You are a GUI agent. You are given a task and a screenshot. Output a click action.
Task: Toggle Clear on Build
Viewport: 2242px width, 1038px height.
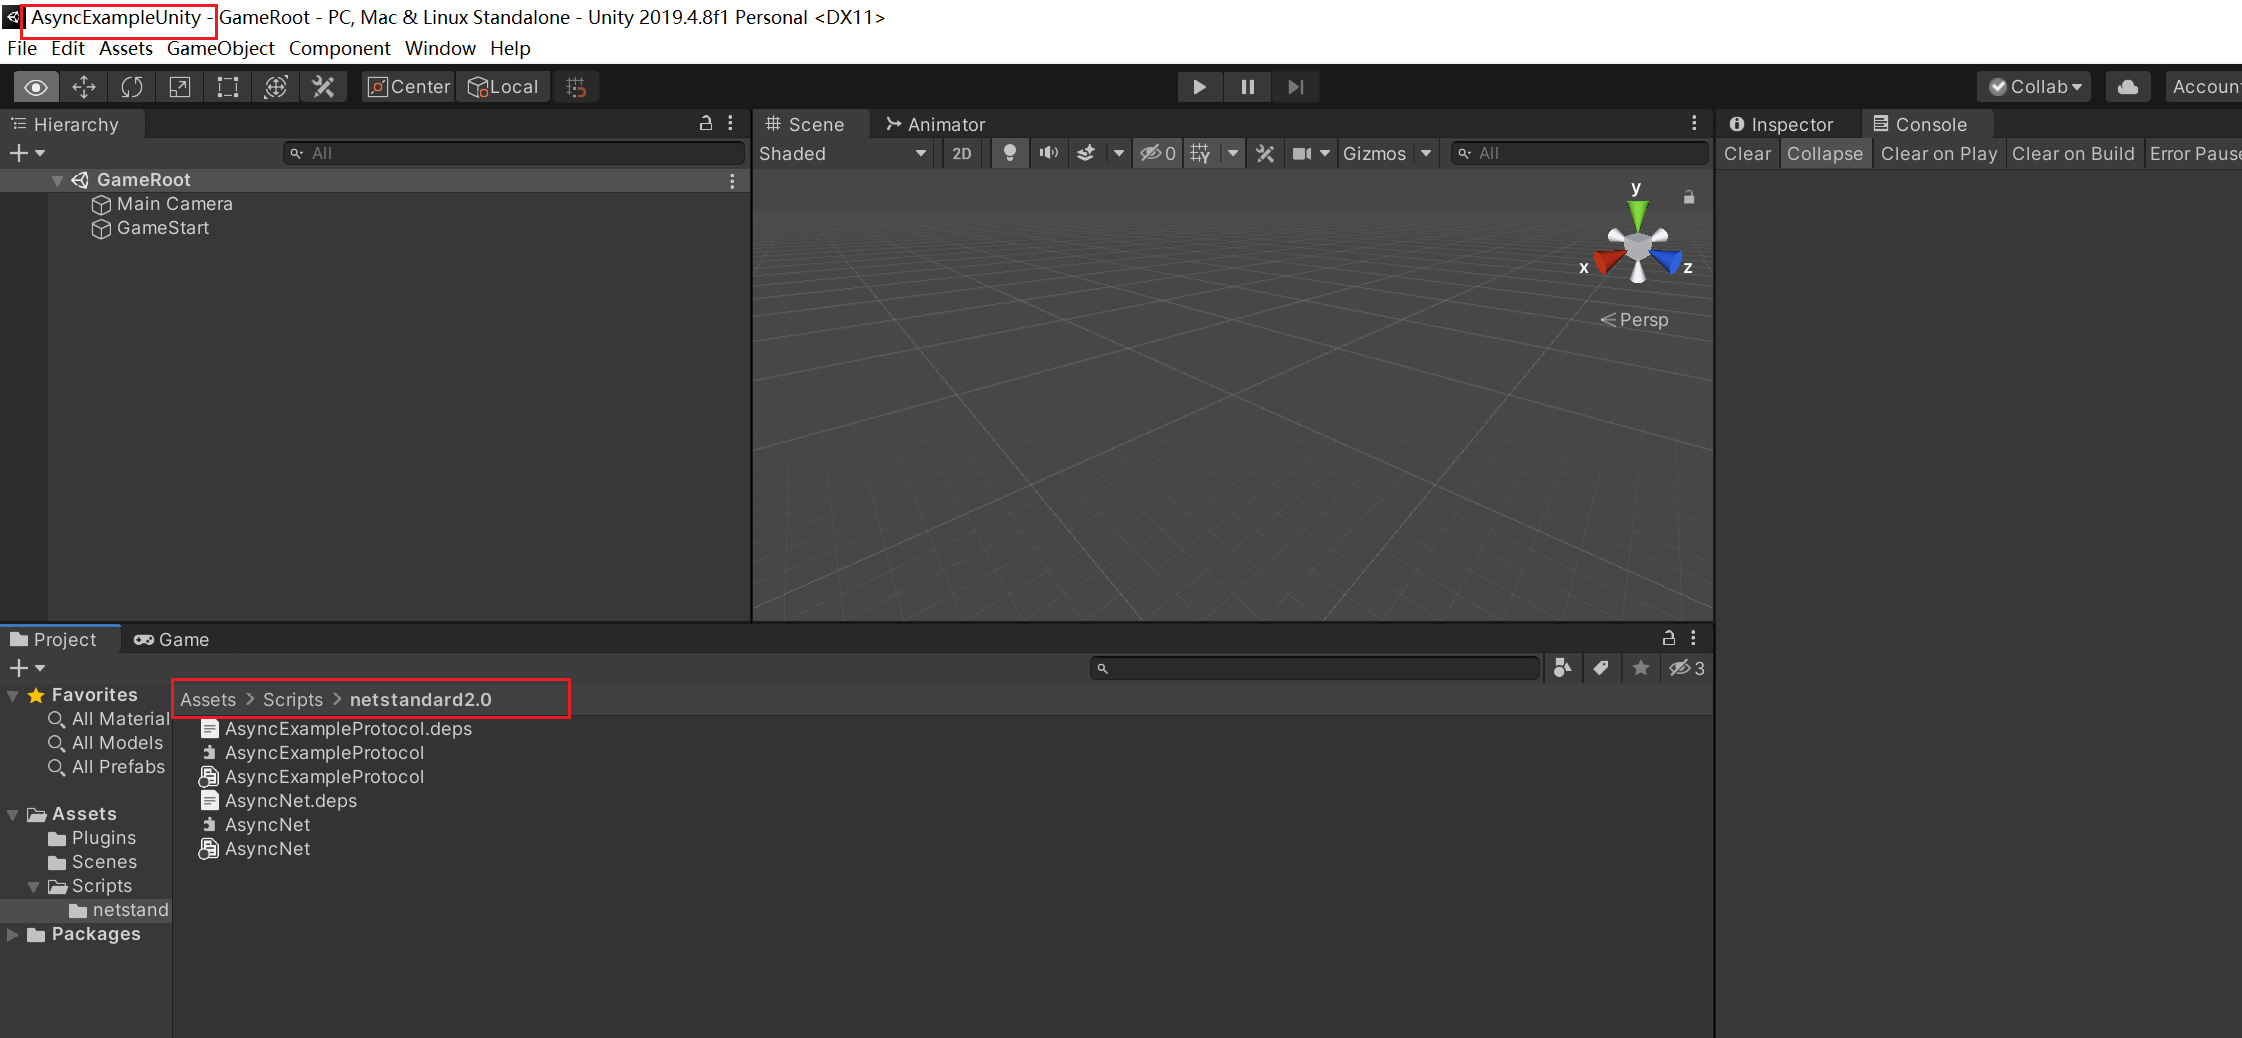[x=2073, y=153]
